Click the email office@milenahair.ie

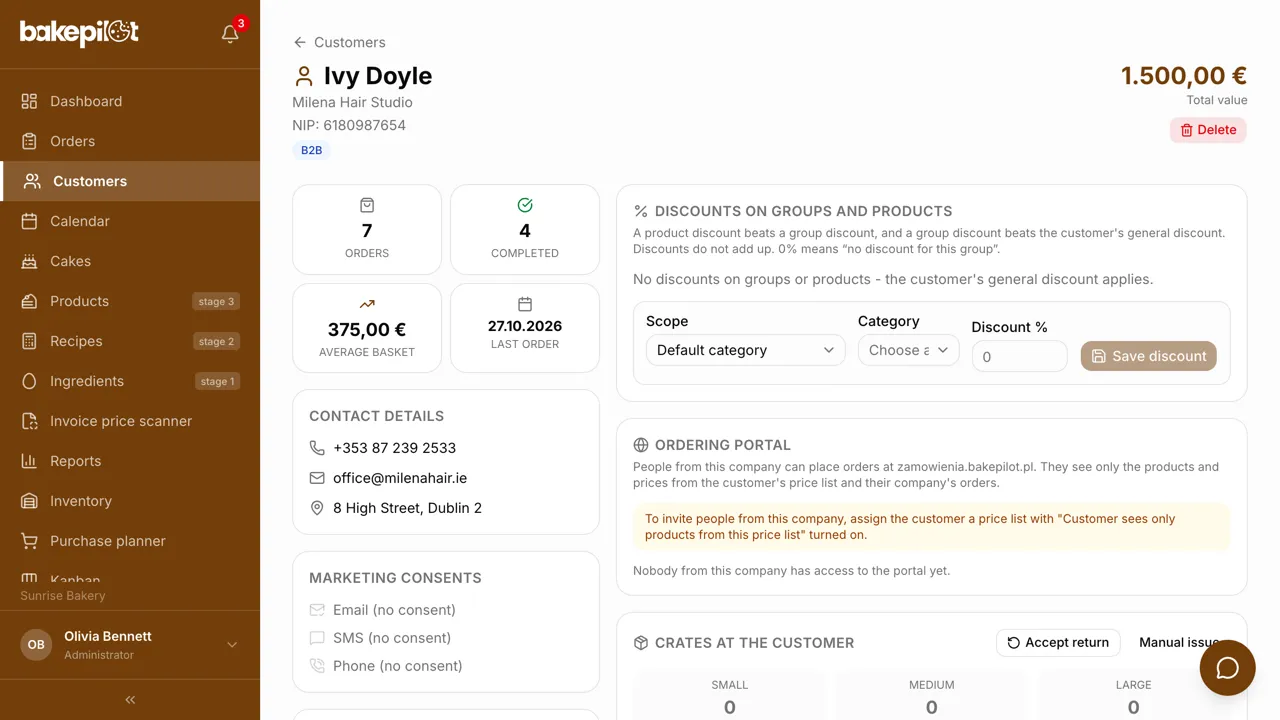pyautogui.click(x=400, y=478)
